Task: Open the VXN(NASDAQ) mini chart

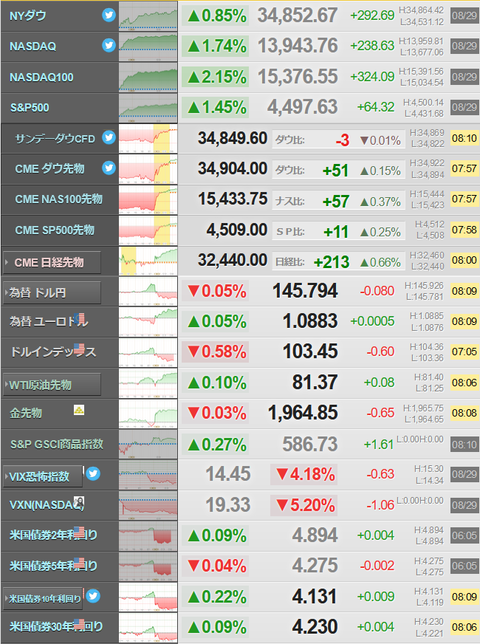Action: tap(148, 506)
